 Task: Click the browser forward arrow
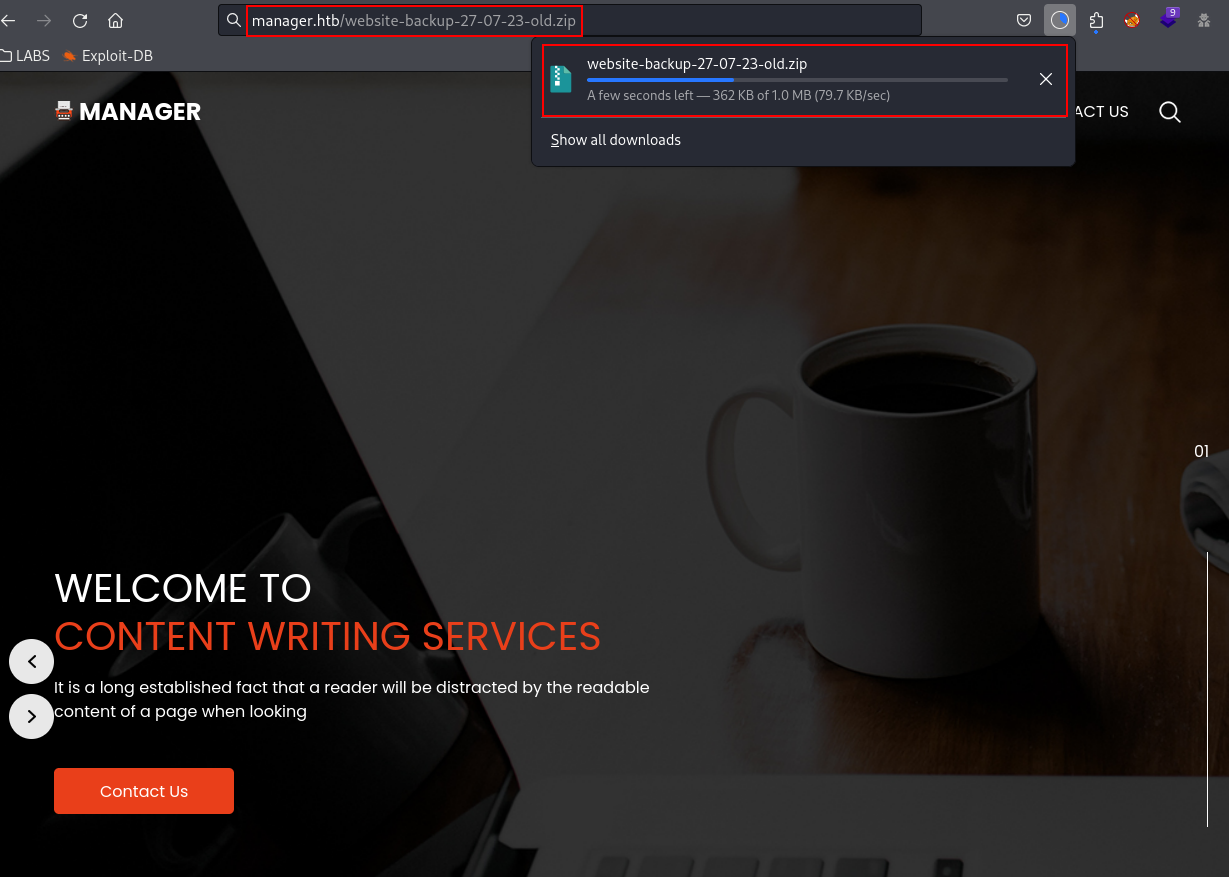[44, 20]
